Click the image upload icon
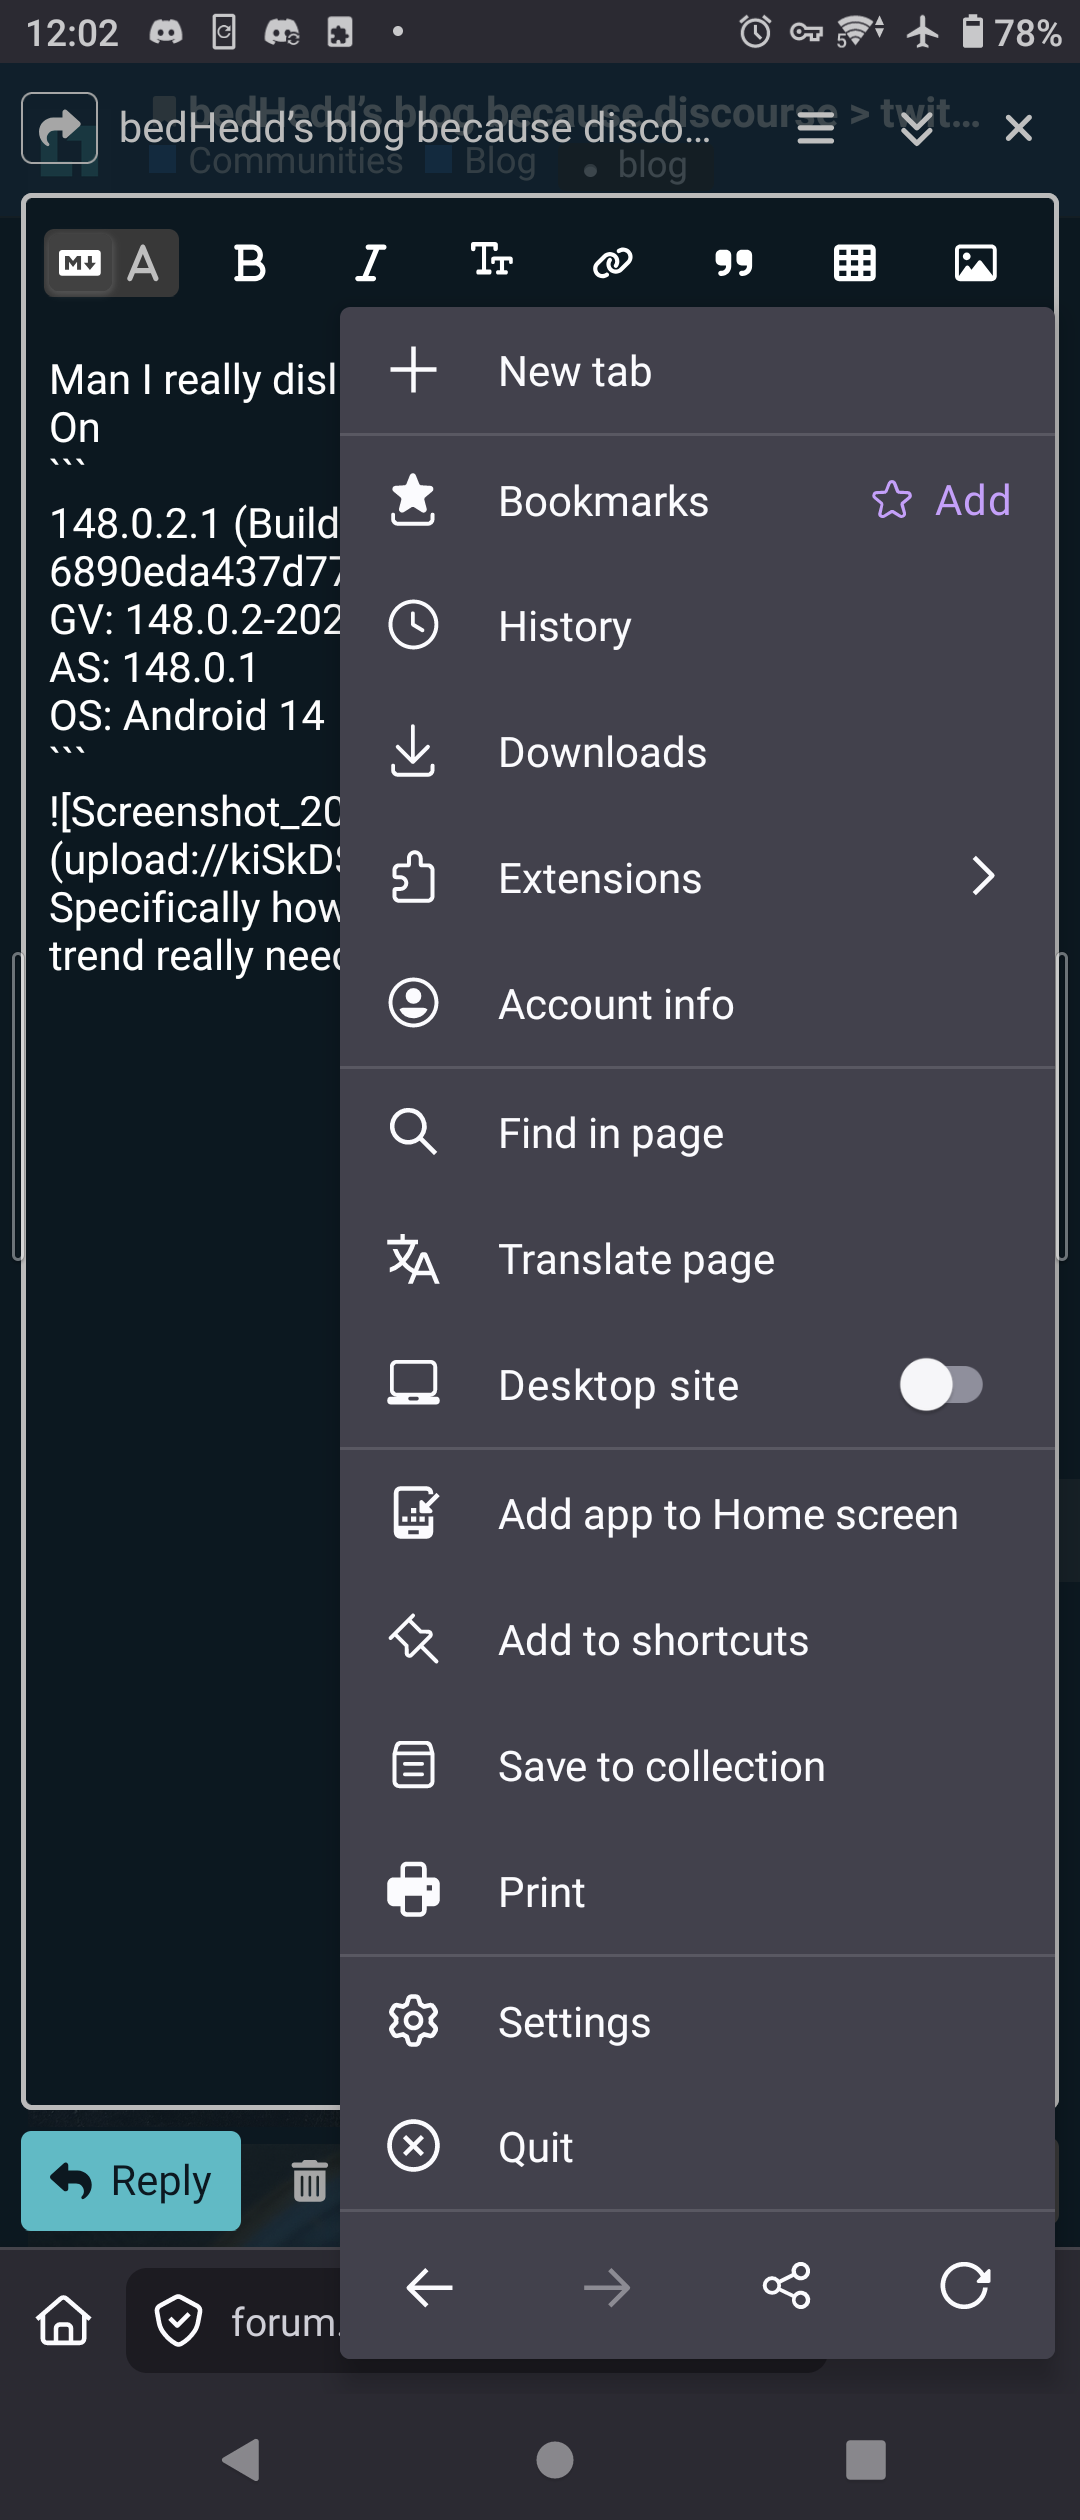This screenshot has height=2520, width=1080. point(975,263)
